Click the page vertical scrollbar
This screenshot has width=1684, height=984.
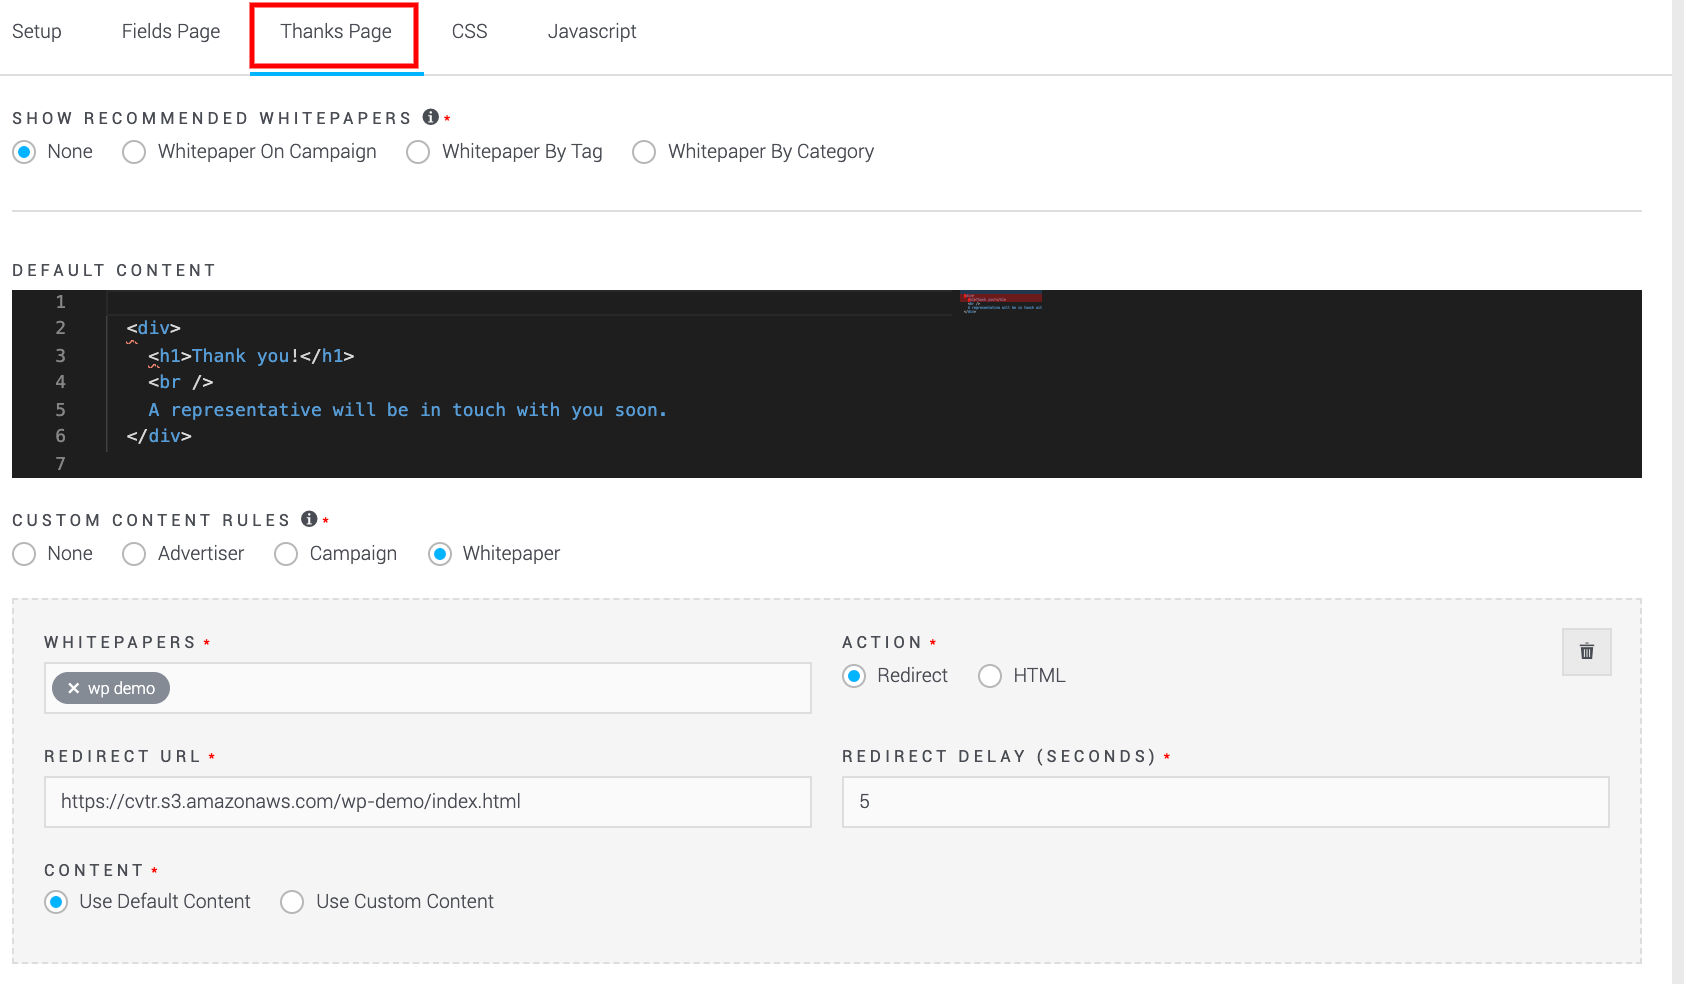1678,492
